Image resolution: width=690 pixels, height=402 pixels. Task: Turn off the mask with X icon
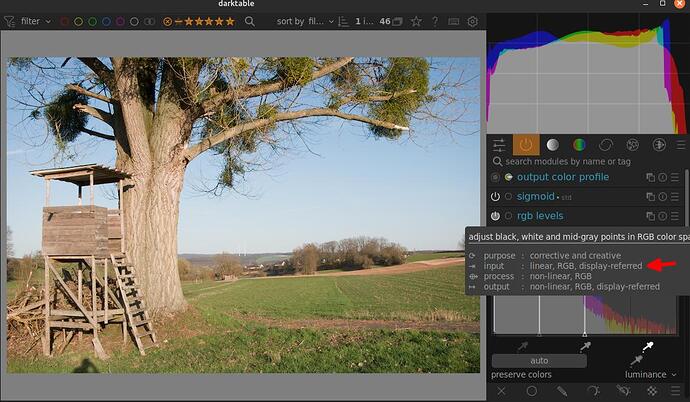[x=501, y=391]
